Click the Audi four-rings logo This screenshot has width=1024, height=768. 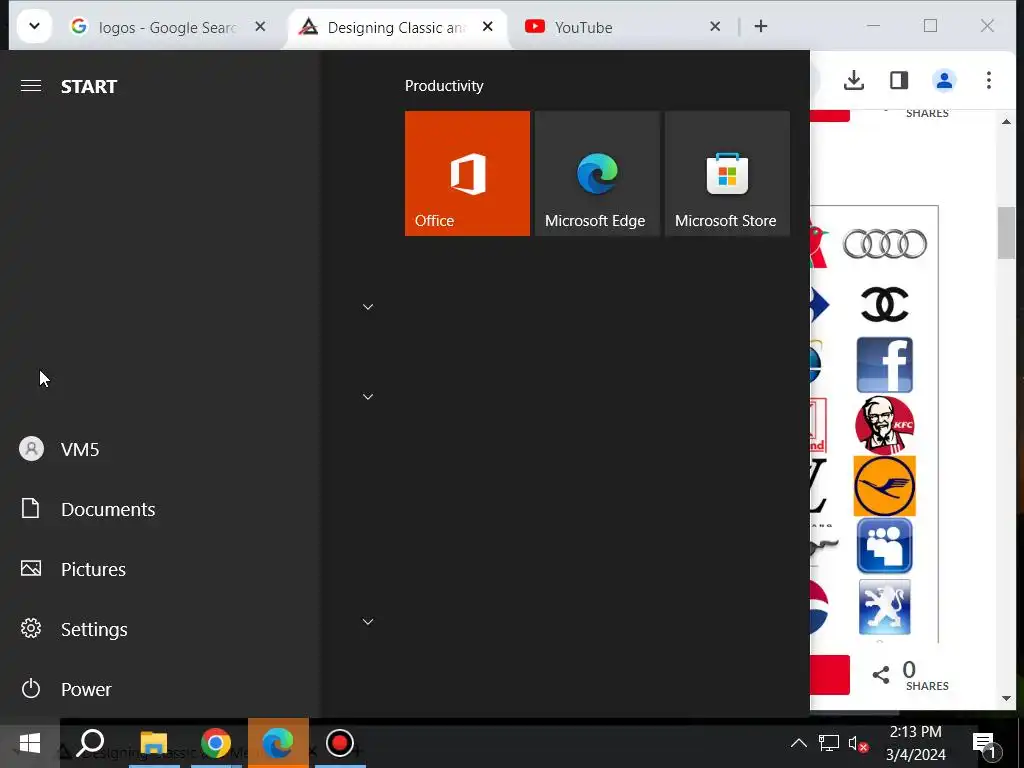[x=884, y=244]
